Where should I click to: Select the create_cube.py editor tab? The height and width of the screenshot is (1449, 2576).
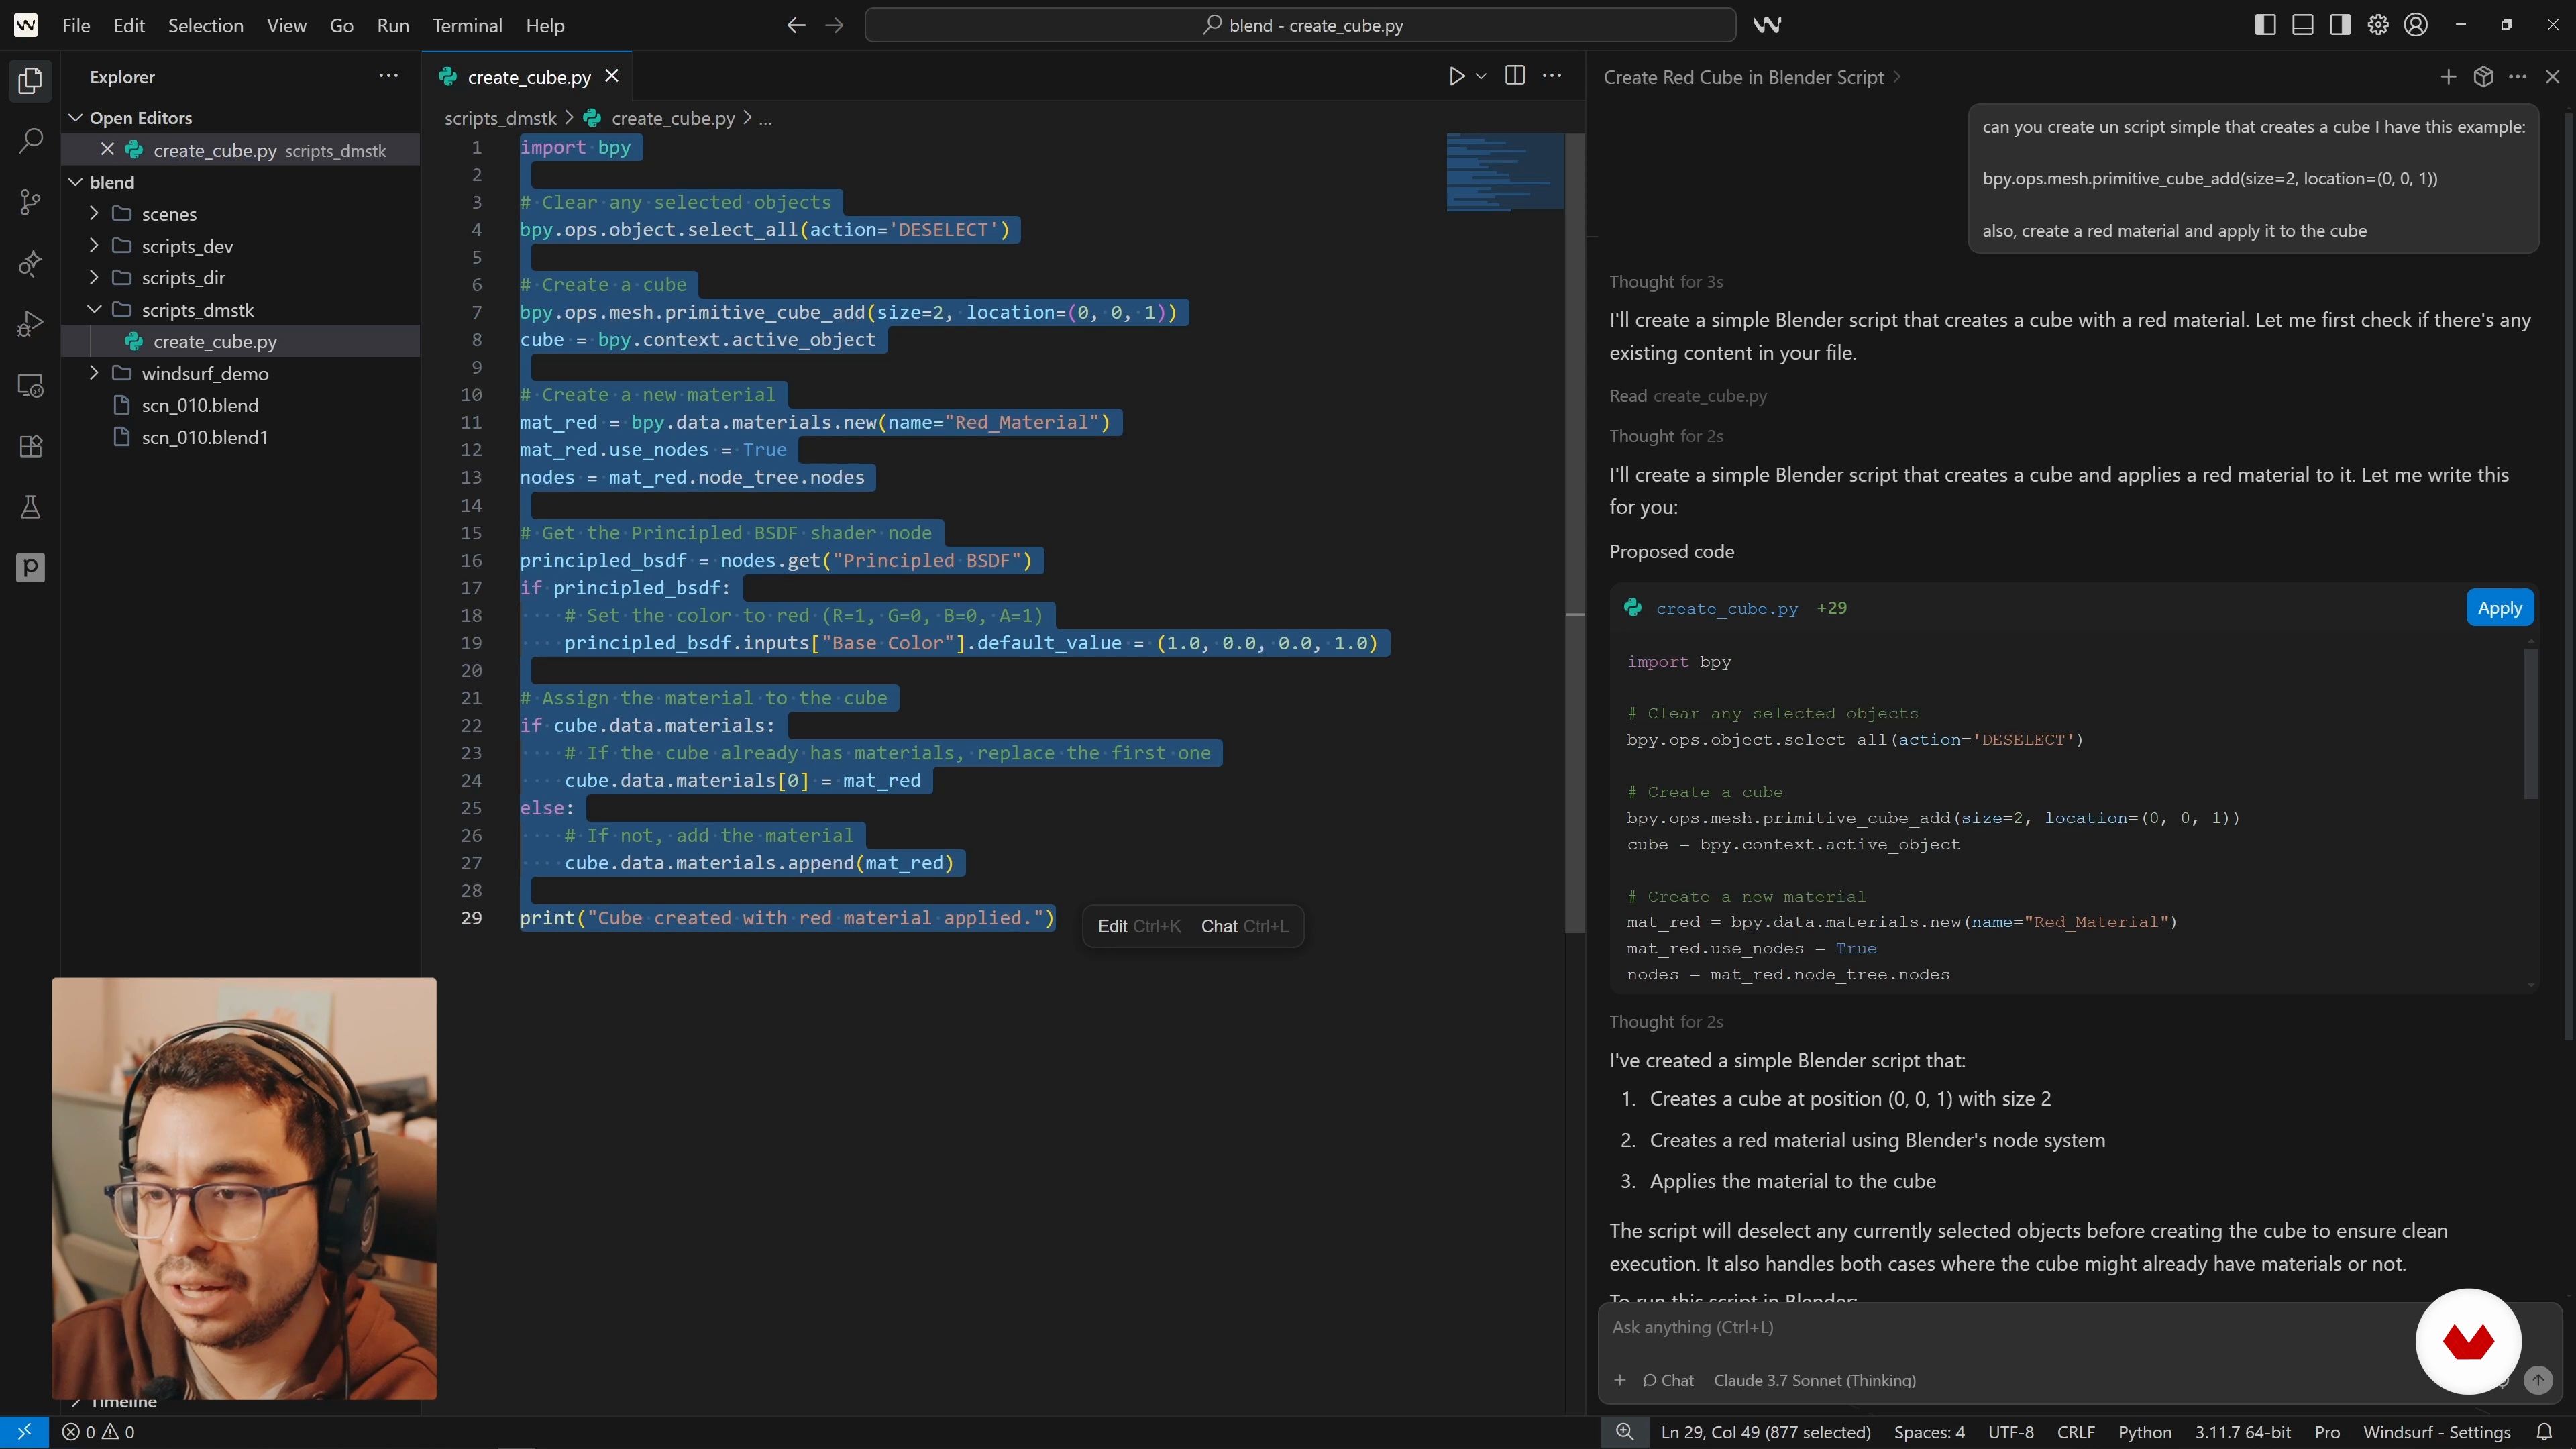pyautogui.click(x=528, y=77)
